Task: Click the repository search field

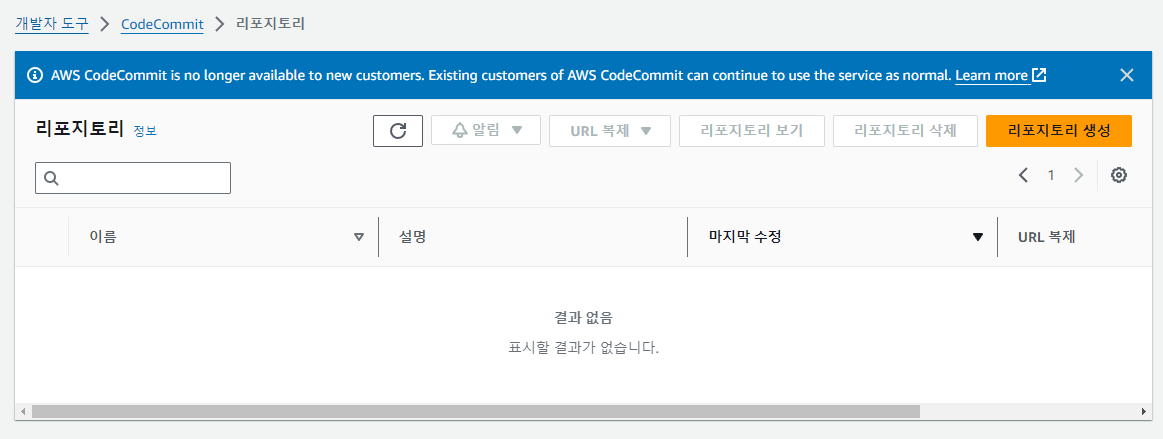Action: point(133,178)
